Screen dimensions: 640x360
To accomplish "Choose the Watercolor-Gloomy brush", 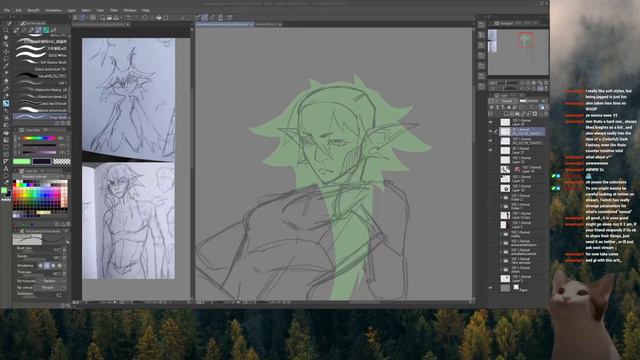I will click(x=41, y=90).
